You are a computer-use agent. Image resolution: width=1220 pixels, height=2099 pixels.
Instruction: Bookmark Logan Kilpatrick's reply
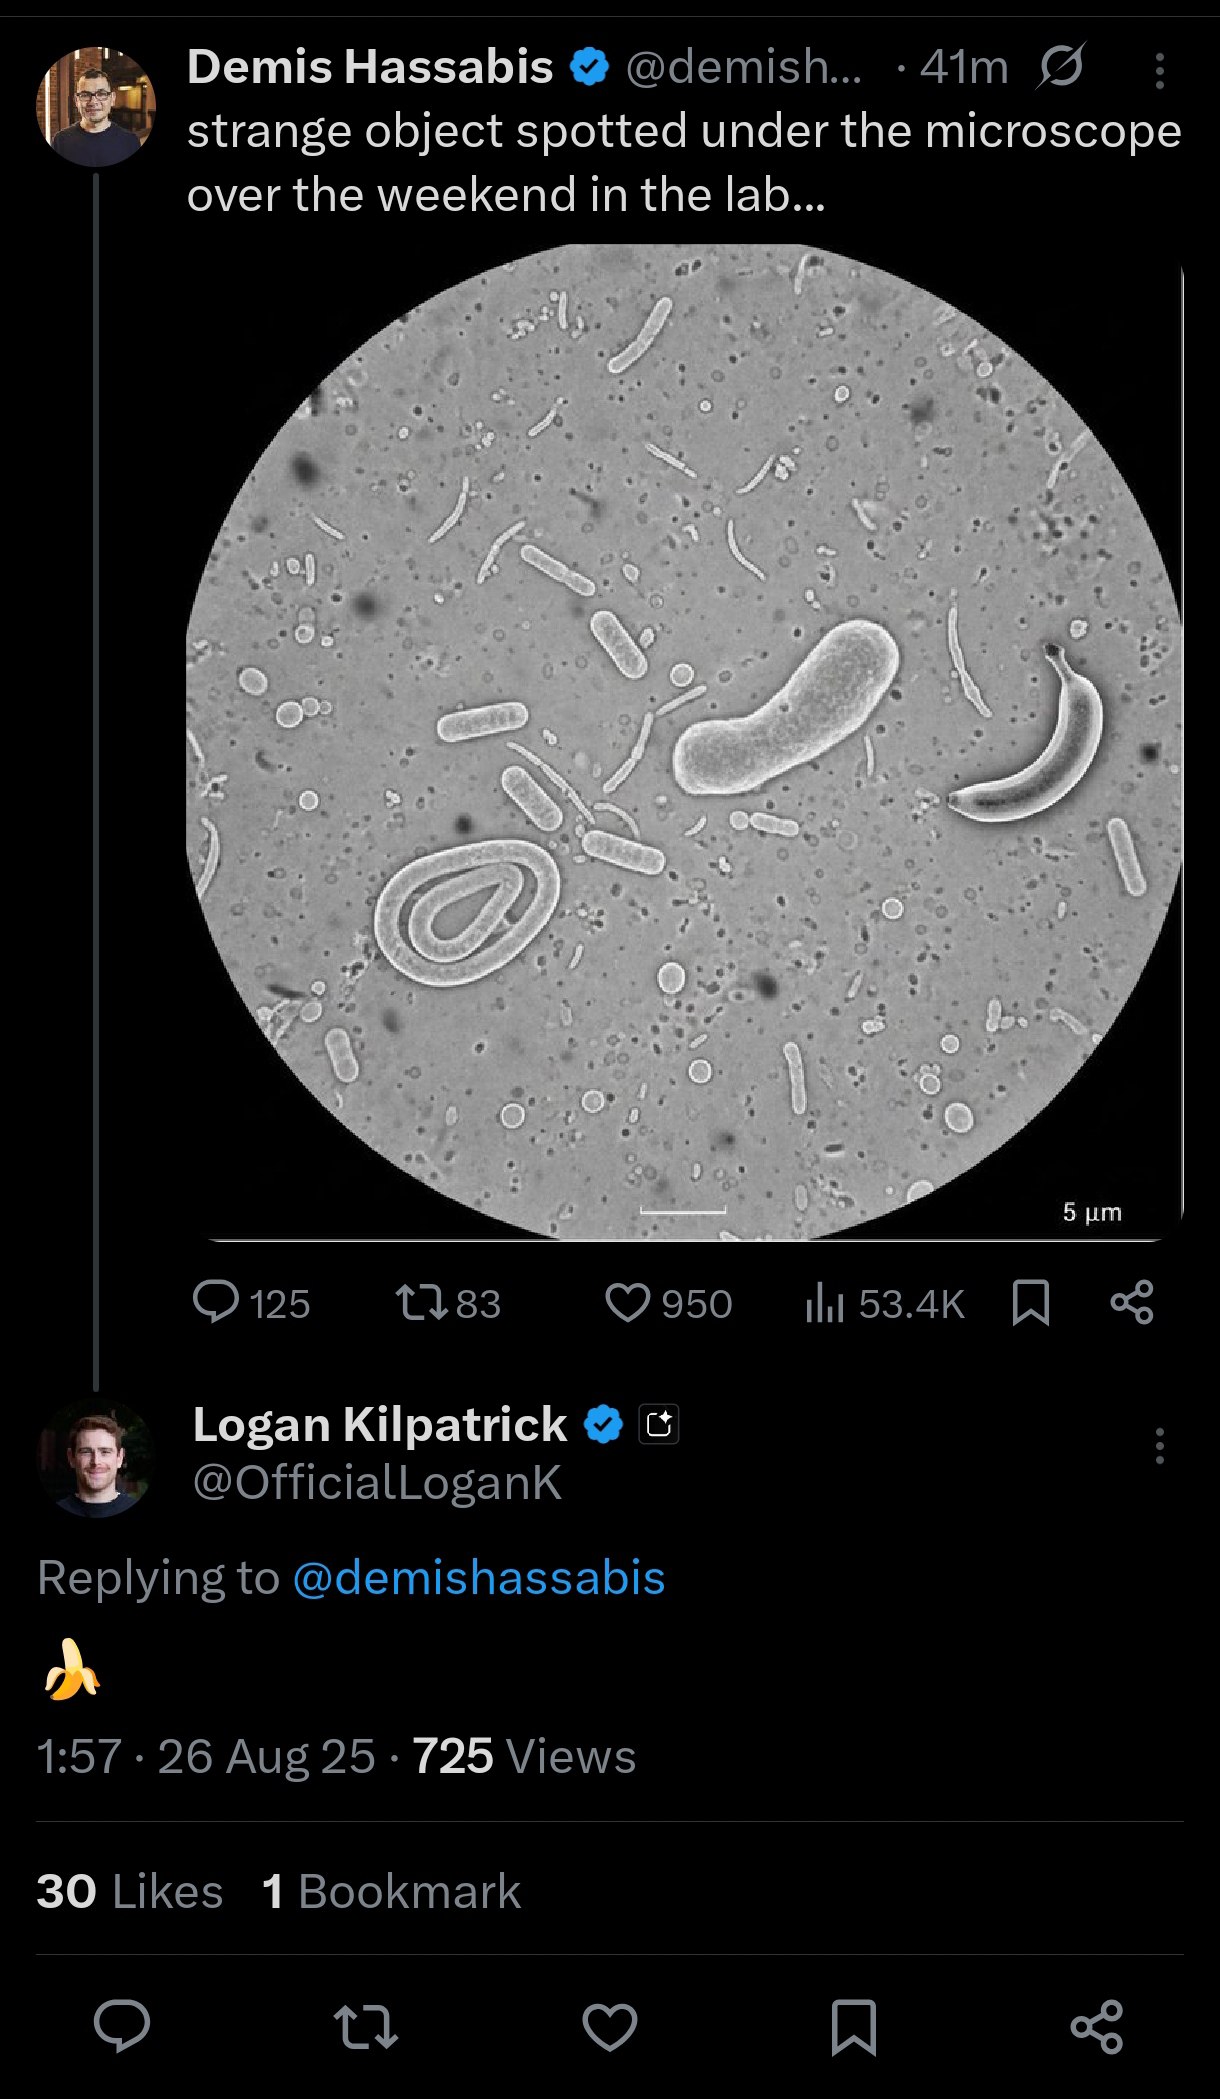coord(854,2026)
